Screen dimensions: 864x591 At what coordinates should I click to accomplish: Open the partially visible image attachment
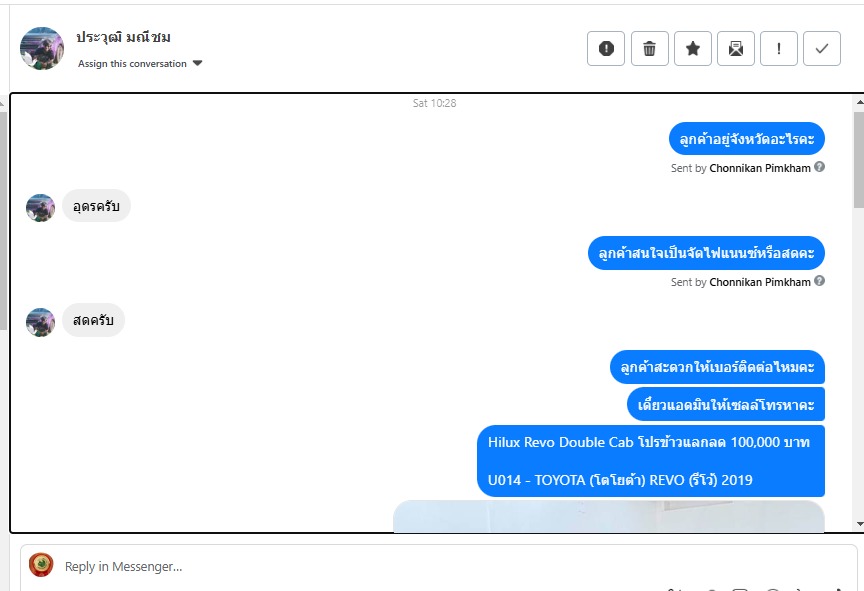(609, 517)
